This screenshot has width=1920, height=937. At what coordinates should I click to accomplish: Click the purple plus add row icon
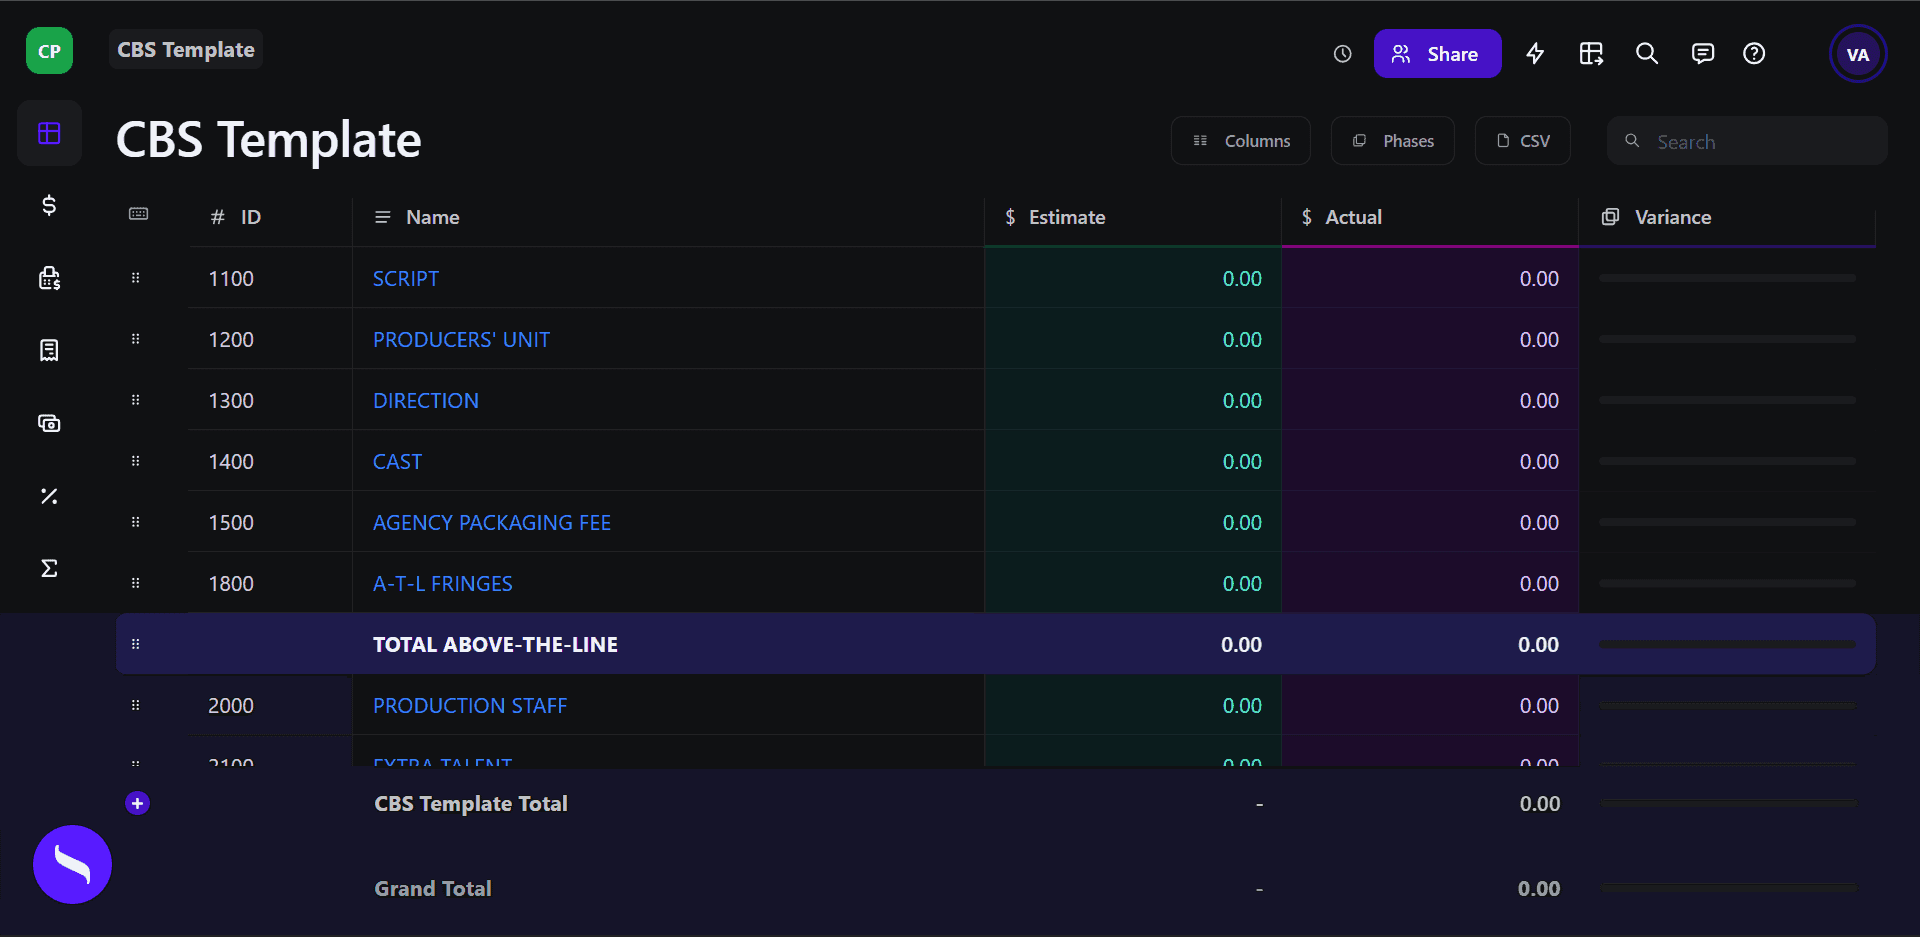(x=138, y=803)
